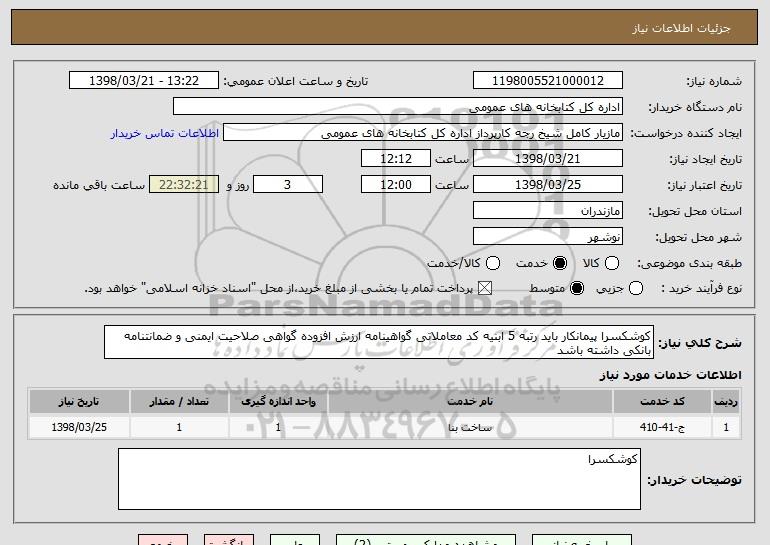Click service code cell ج-41-410
Image resolution: width=770 pixels, height=545 pixels.
[662, 427]
